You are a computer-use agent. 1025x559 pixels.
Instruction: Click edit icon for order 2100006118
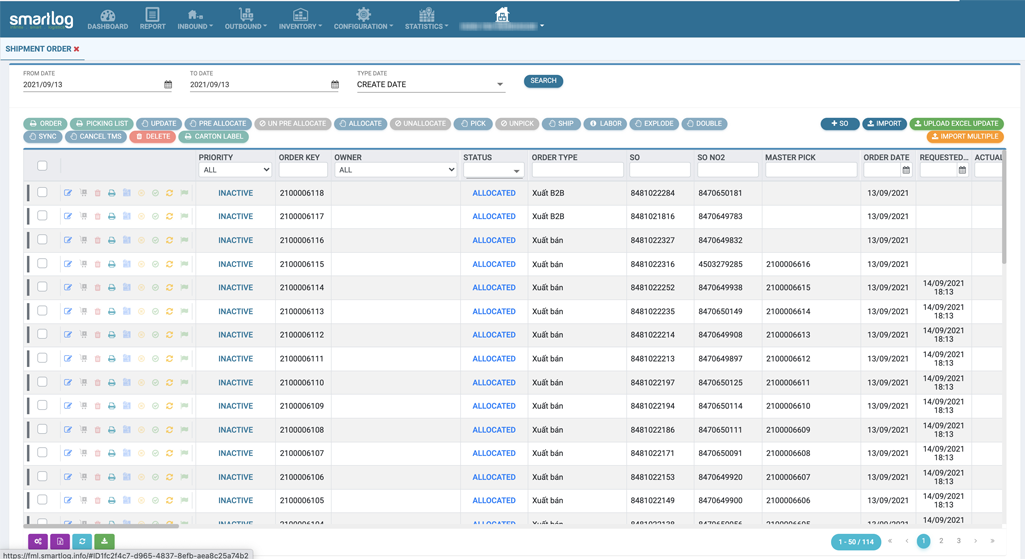point(68,193)
